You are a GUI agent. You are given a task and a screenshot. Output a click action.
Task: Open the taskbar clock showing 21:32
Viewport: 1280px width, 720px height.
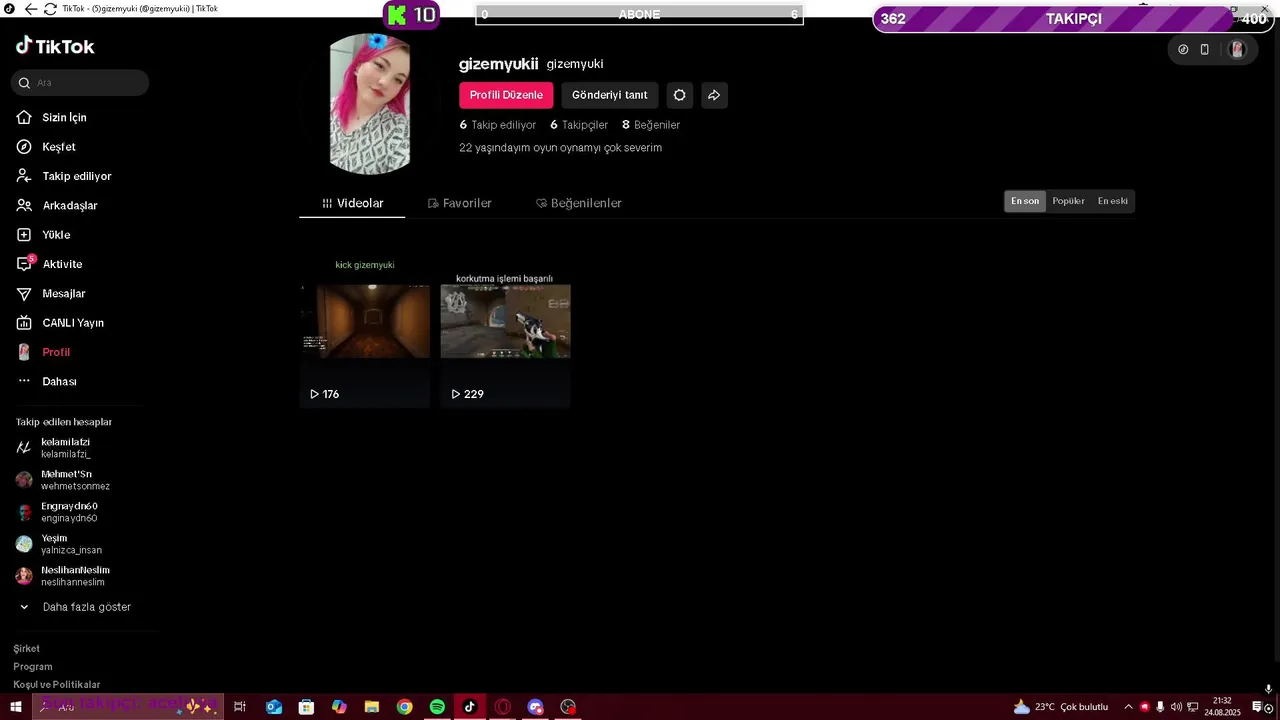coord(1222,707)
